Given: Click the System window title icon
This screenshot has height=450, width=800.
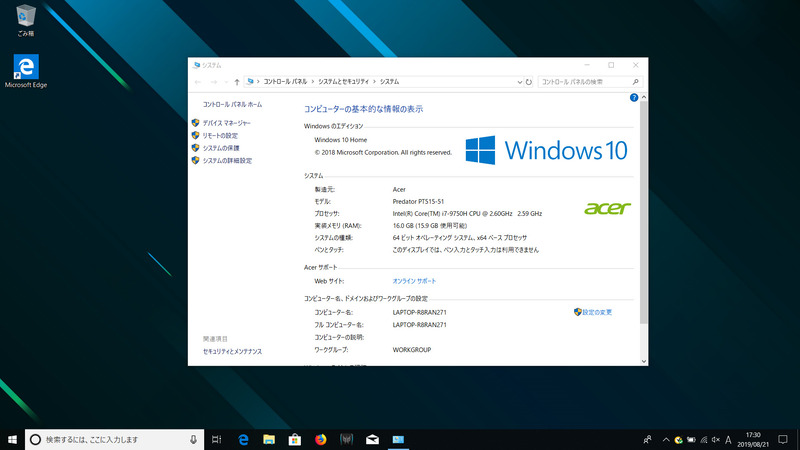Looking at the screenshot, I should point(196,65).
